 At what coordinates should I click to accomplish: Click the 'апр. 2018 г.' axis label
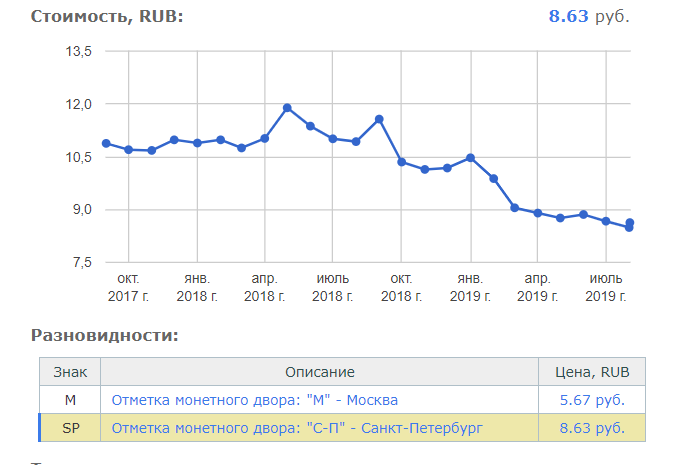pos(265,288)
